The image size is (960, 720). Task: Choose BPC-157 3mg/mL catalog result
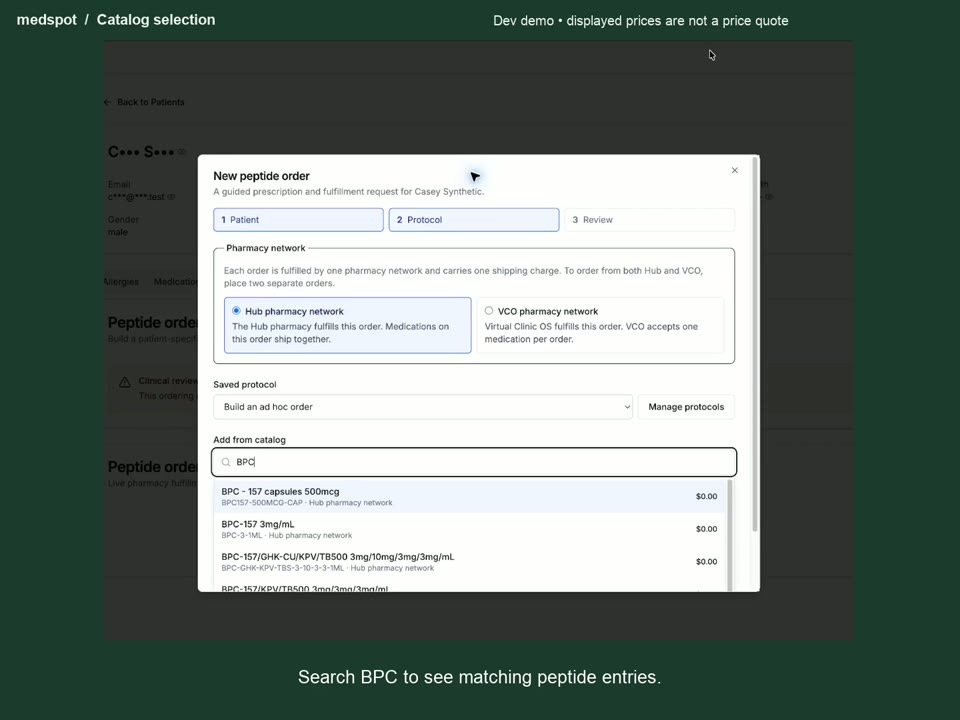click(x=470, y=529)
